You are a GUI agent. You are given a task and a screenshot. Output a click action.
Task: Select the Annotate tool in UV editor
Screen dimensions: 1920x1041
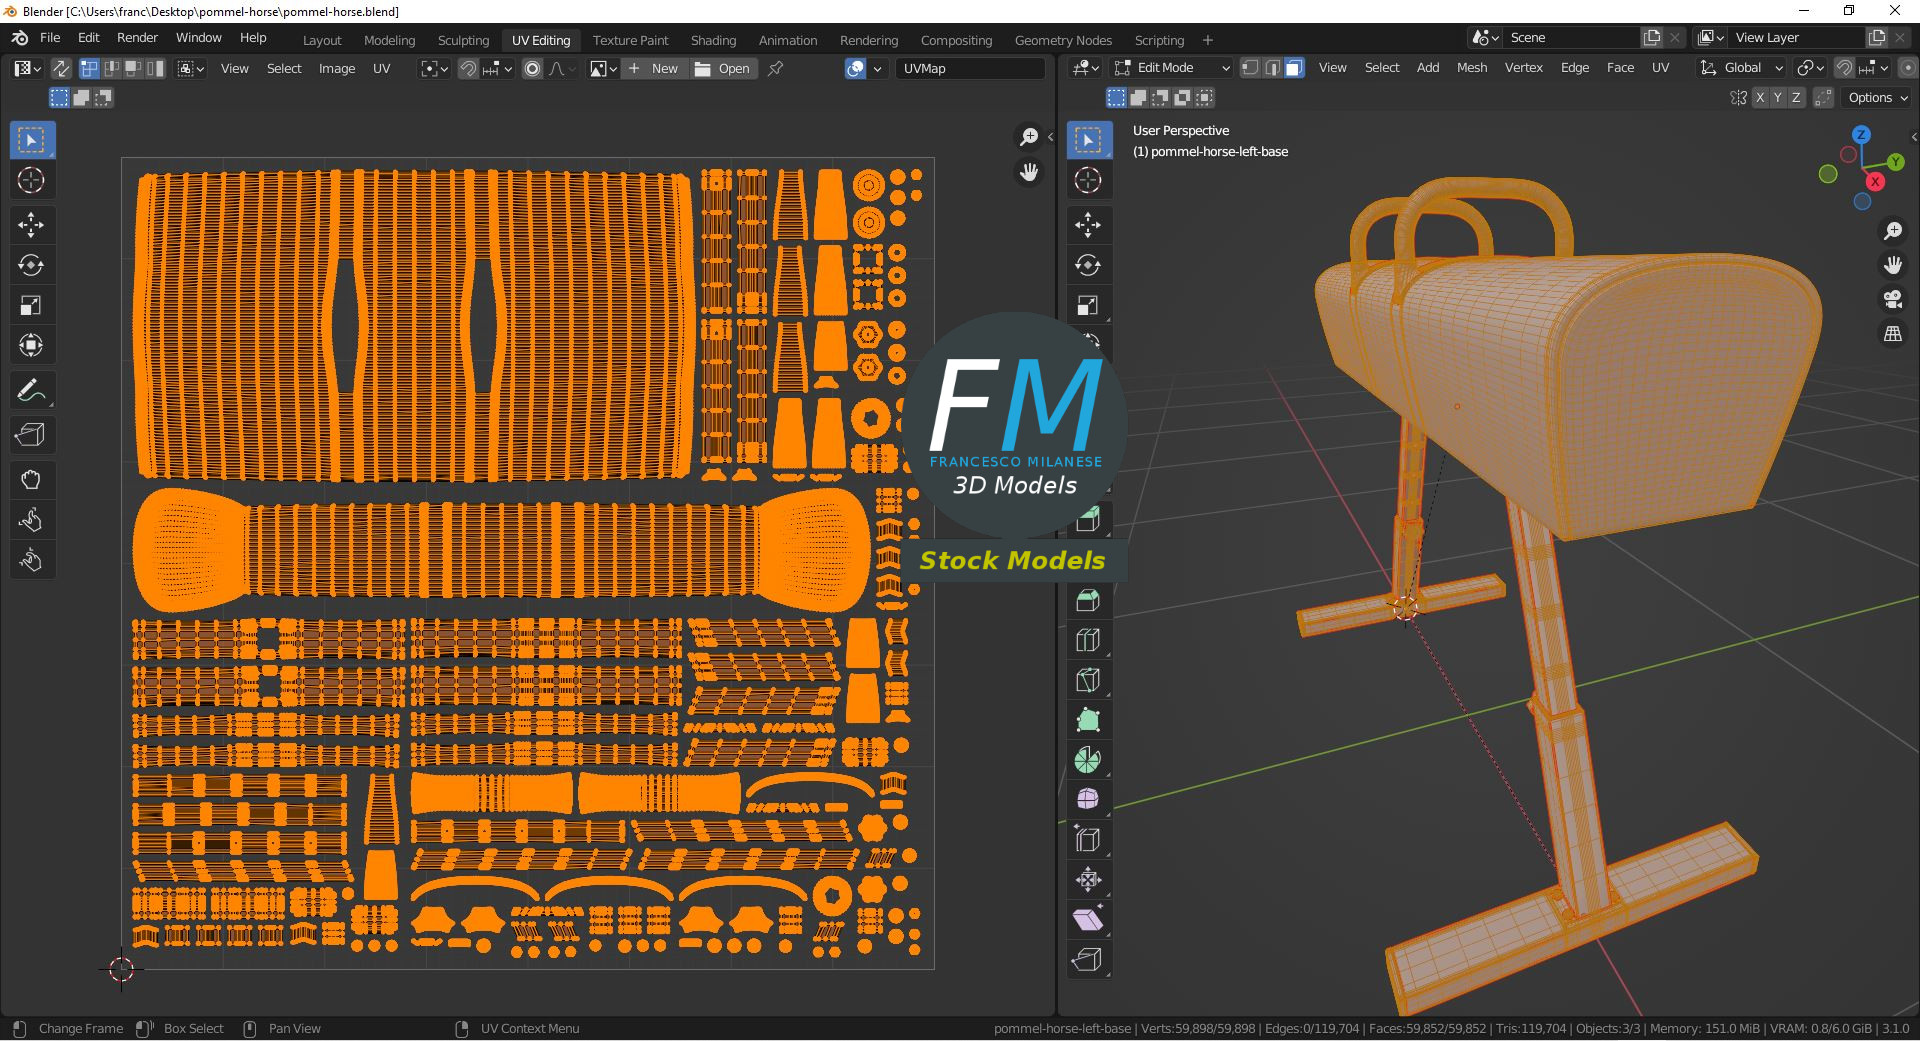pos(31,391)
